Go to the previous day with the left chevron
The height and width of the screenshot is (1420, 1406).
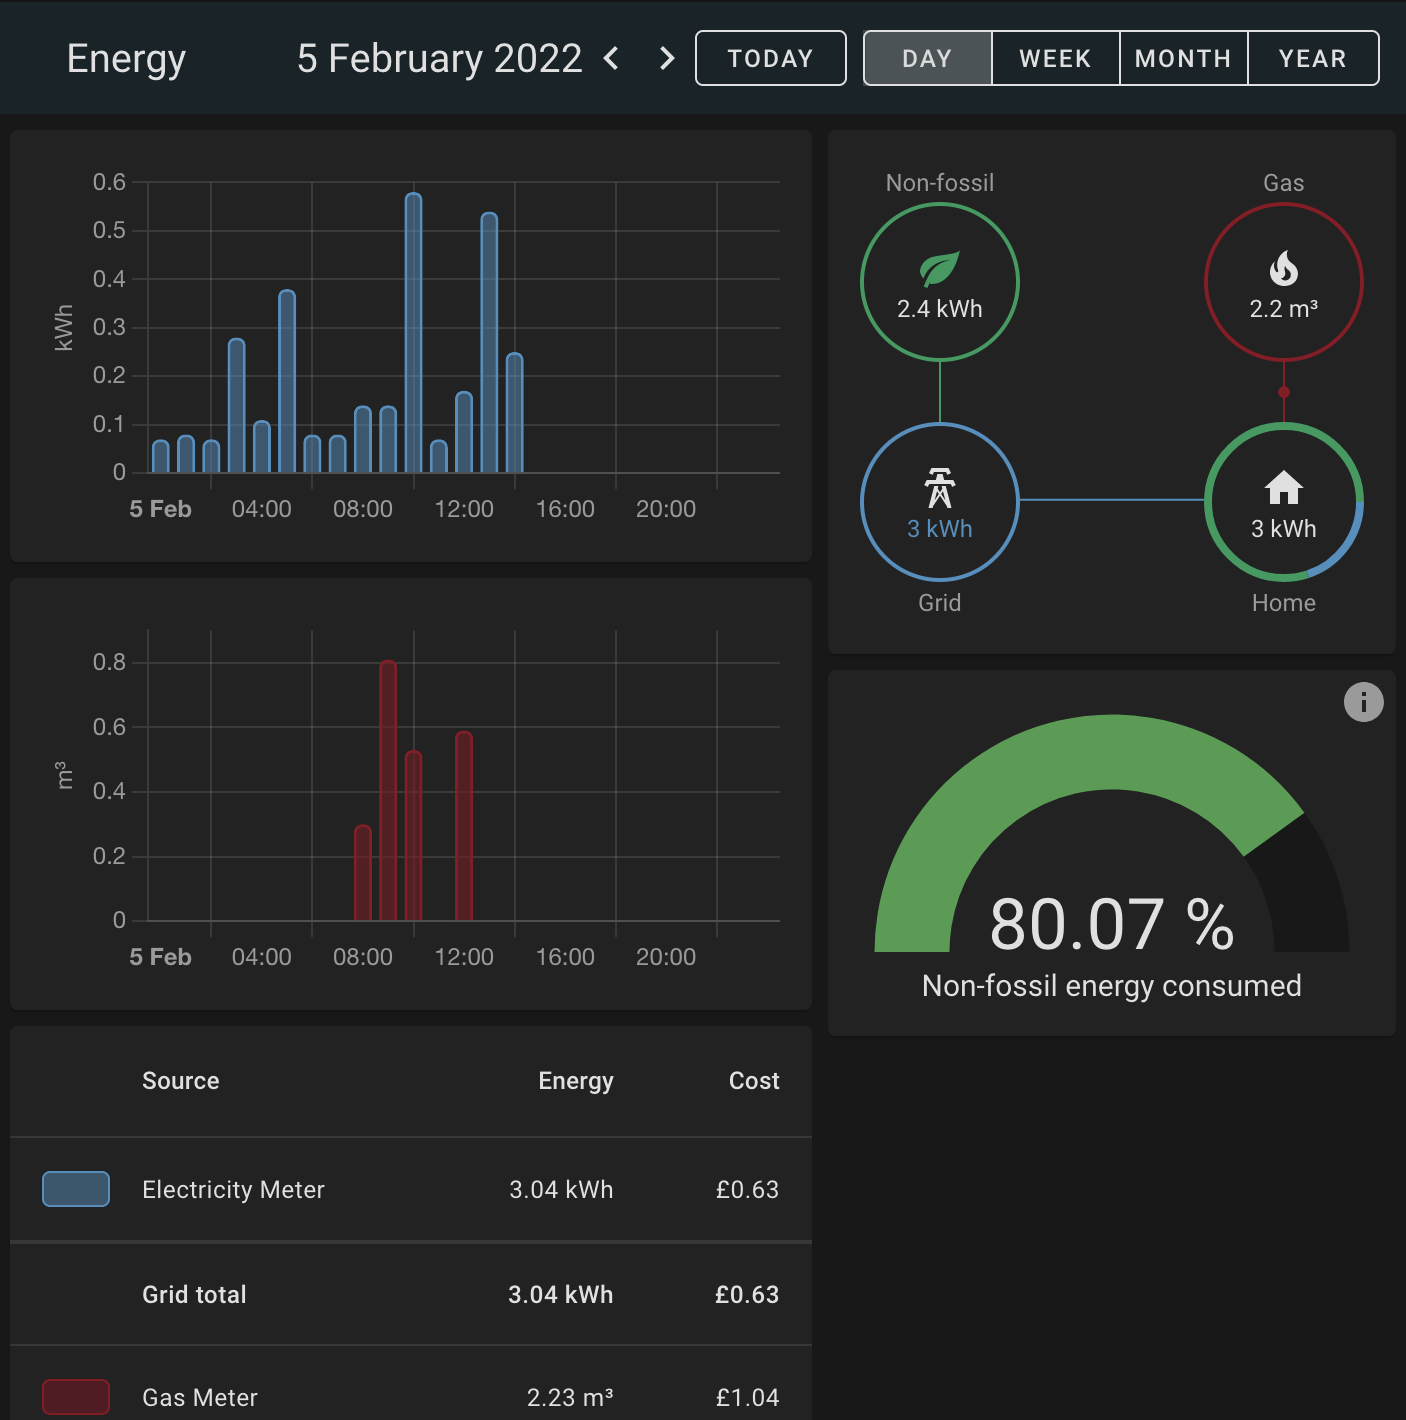click(x=612, y=58)
